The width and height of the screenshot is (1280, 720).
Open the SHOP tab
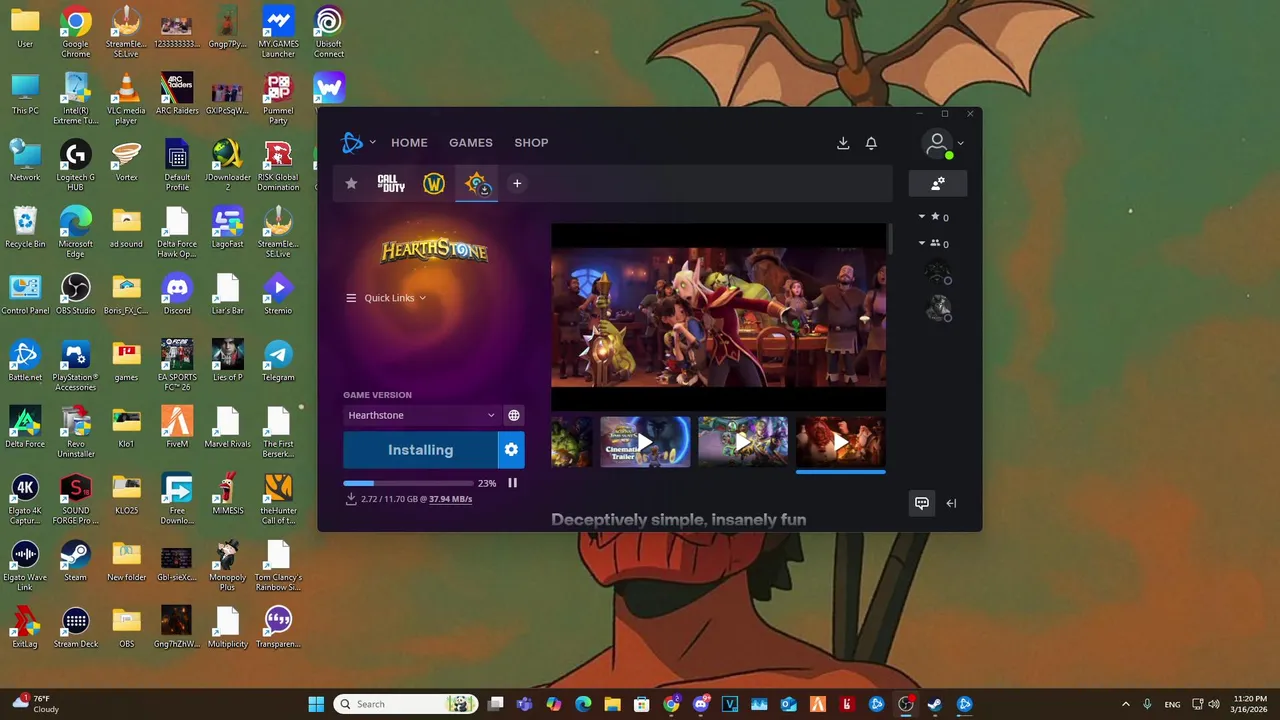pyautogui.click(x=531, y=143)
